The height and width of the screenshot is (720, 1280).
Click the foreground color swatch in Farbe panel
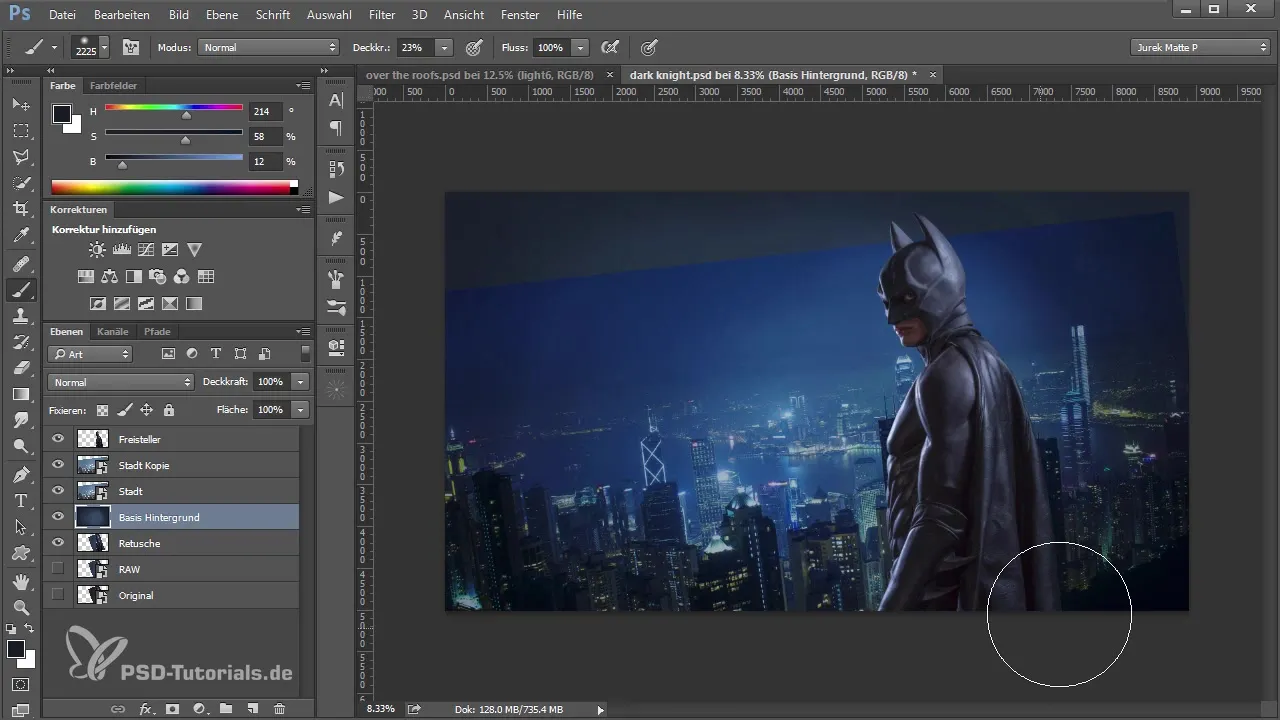click(x=62, y=113)
